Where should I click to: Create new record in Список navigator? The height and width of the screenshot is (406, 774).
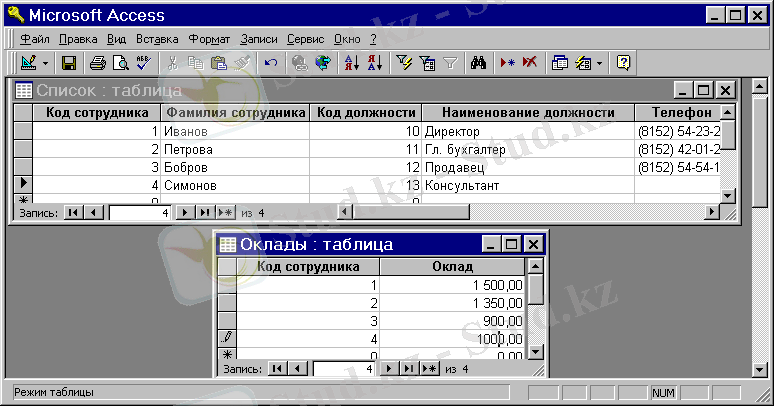[226, 213]
